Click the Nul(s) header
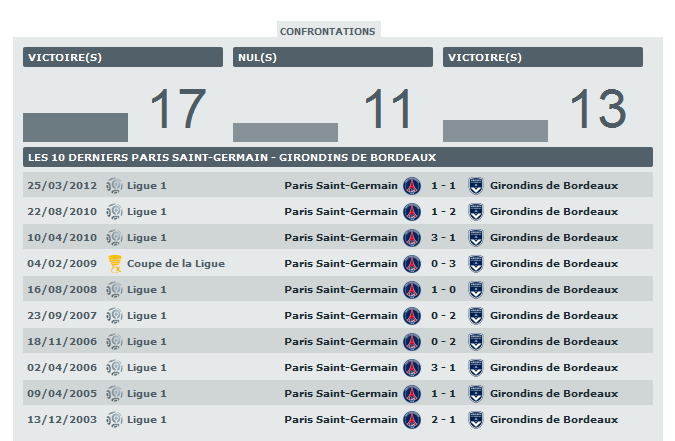This screenshot has height=441, width=675. click(x=332, y=57)
